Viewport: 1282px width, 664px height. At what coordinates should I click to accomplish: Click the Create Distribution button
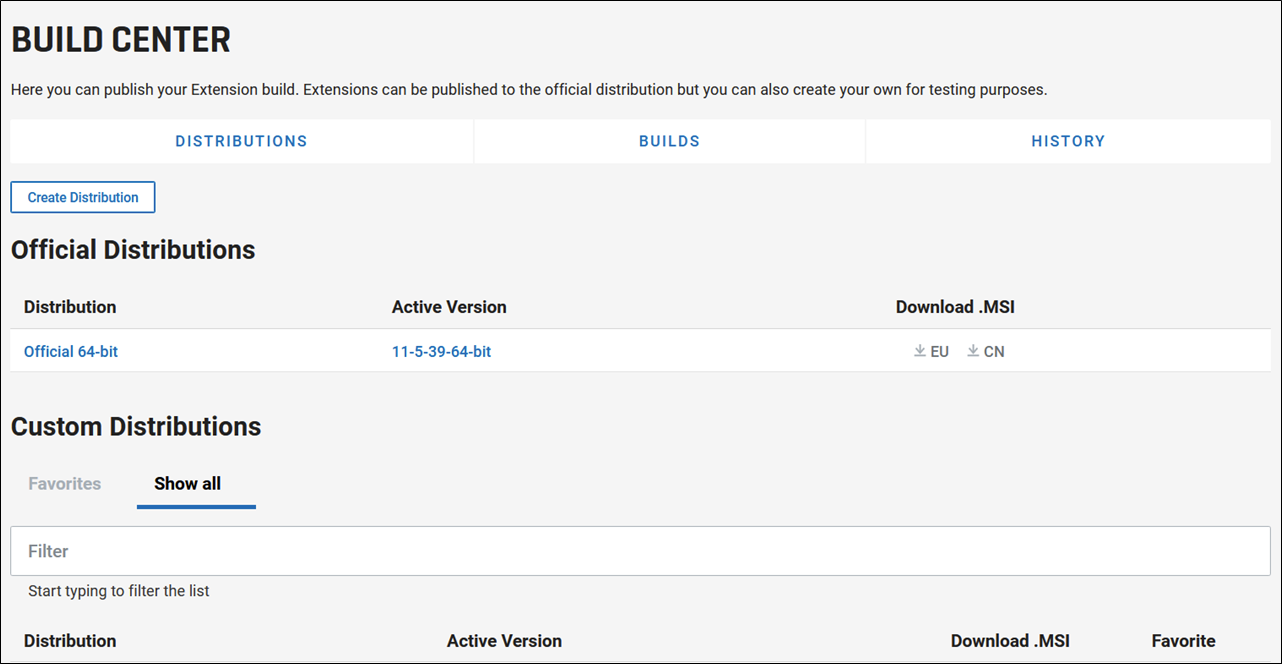[x=83, y=197]
